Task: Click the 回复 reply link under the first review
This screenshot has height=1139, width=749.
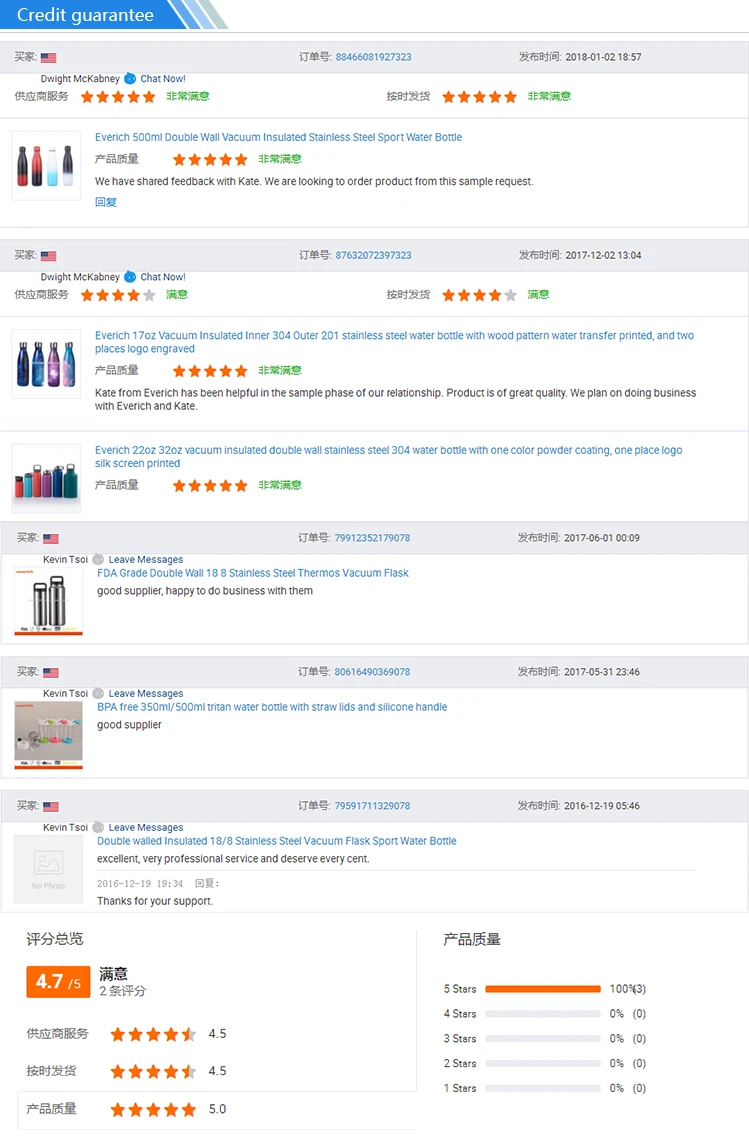Action: (x=106, y=202)
